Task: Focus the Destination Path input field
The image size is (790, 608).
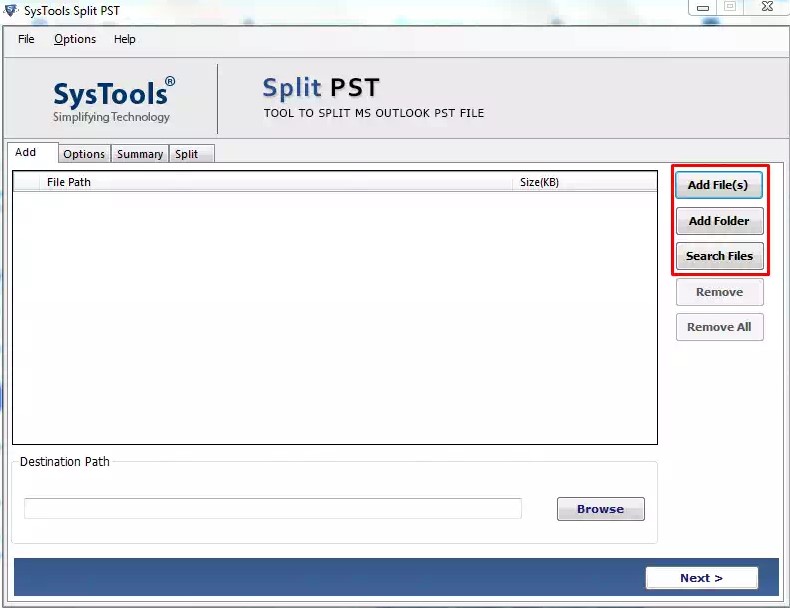Action: [273, 508]
